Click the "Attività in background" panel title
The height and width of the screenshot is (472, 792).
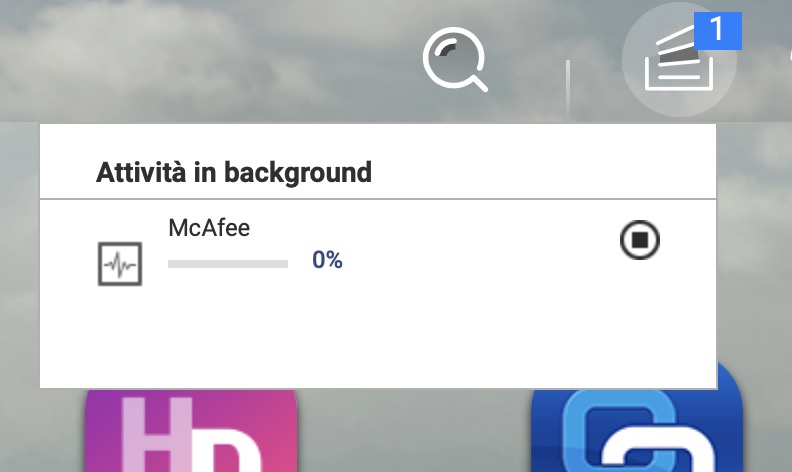pos(234,172)
